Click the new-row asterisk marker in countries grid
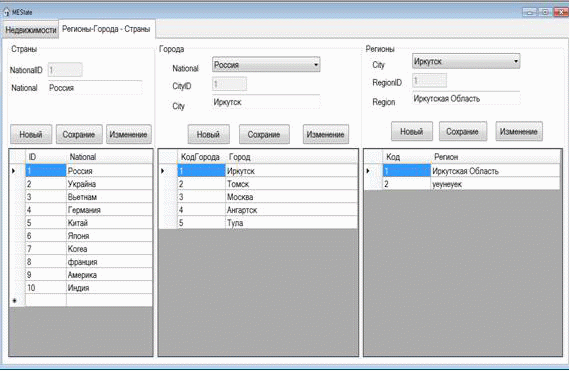Image resolution: width=570 pixels, height=371 pixels. tap(15, 301)
